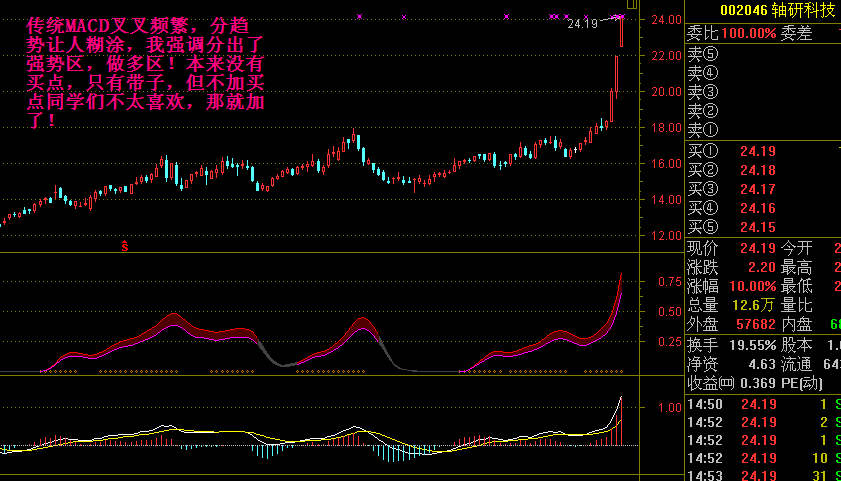The width and height of the screenshot is (841, 481).
Task: Click the 12.00 price axis label
Action: pyautogui.click(x=666, y=235)
